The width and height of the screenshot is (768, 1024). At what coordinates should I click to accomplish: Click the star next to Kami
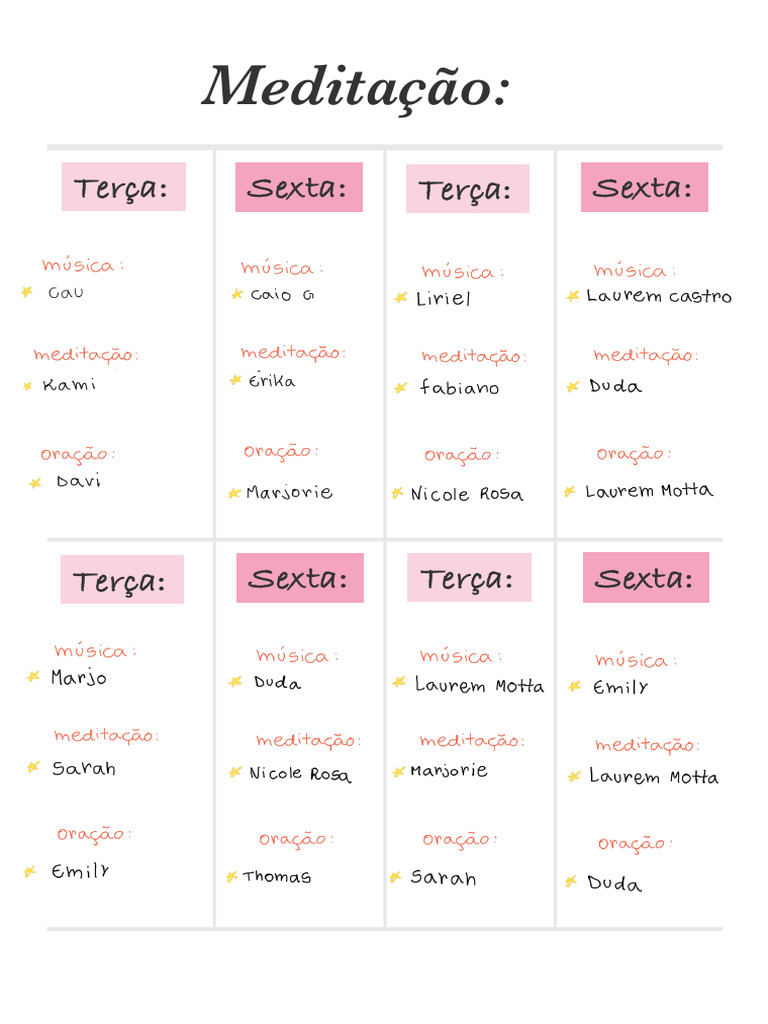pos(27,386)
